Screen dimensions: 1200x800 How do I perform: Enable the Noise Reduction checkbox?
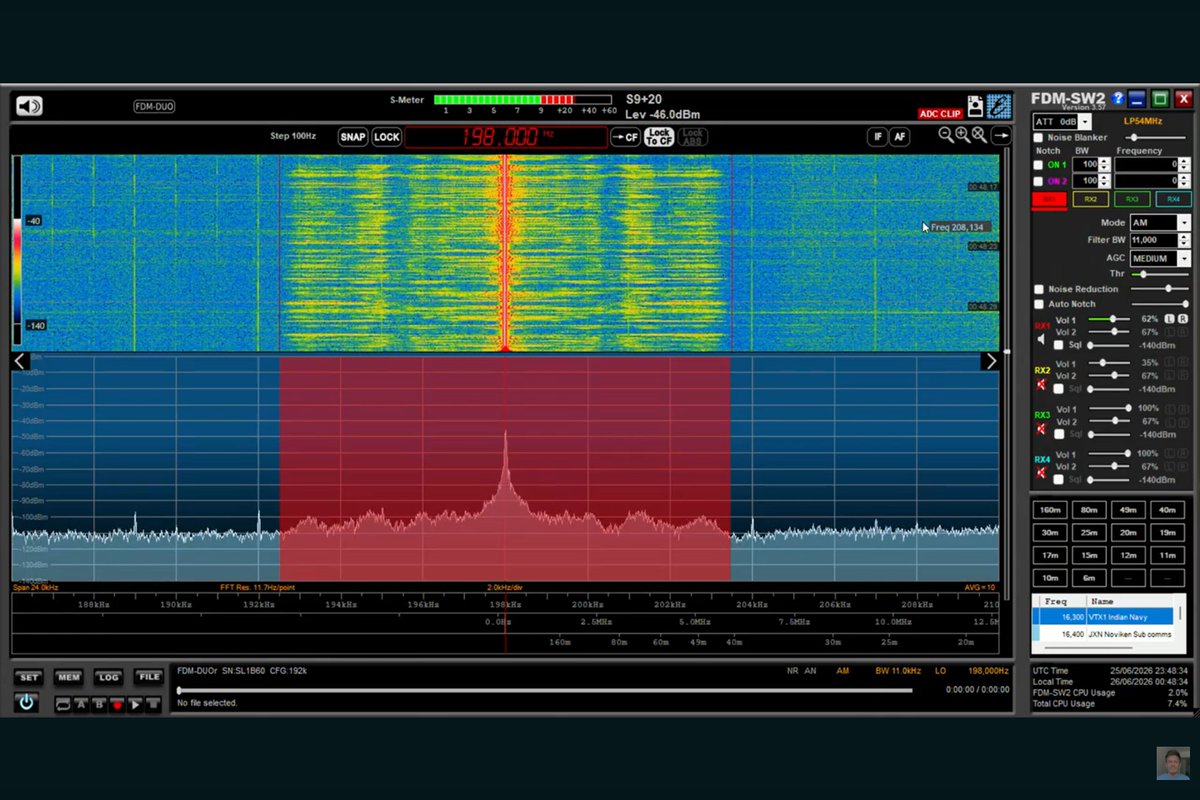[x=1038, y=289]
